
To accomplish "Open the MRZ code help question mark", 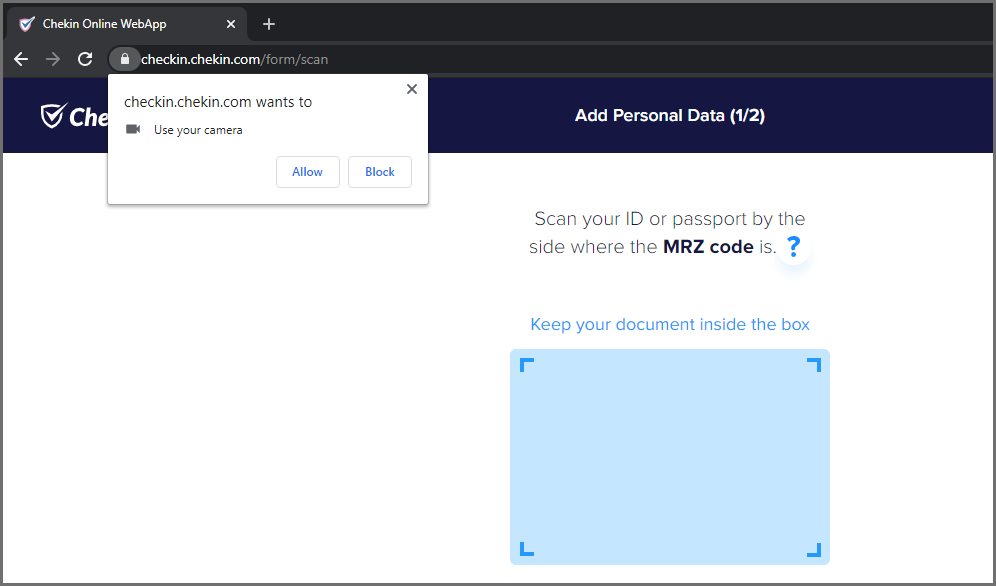I will tap(794, 246).
